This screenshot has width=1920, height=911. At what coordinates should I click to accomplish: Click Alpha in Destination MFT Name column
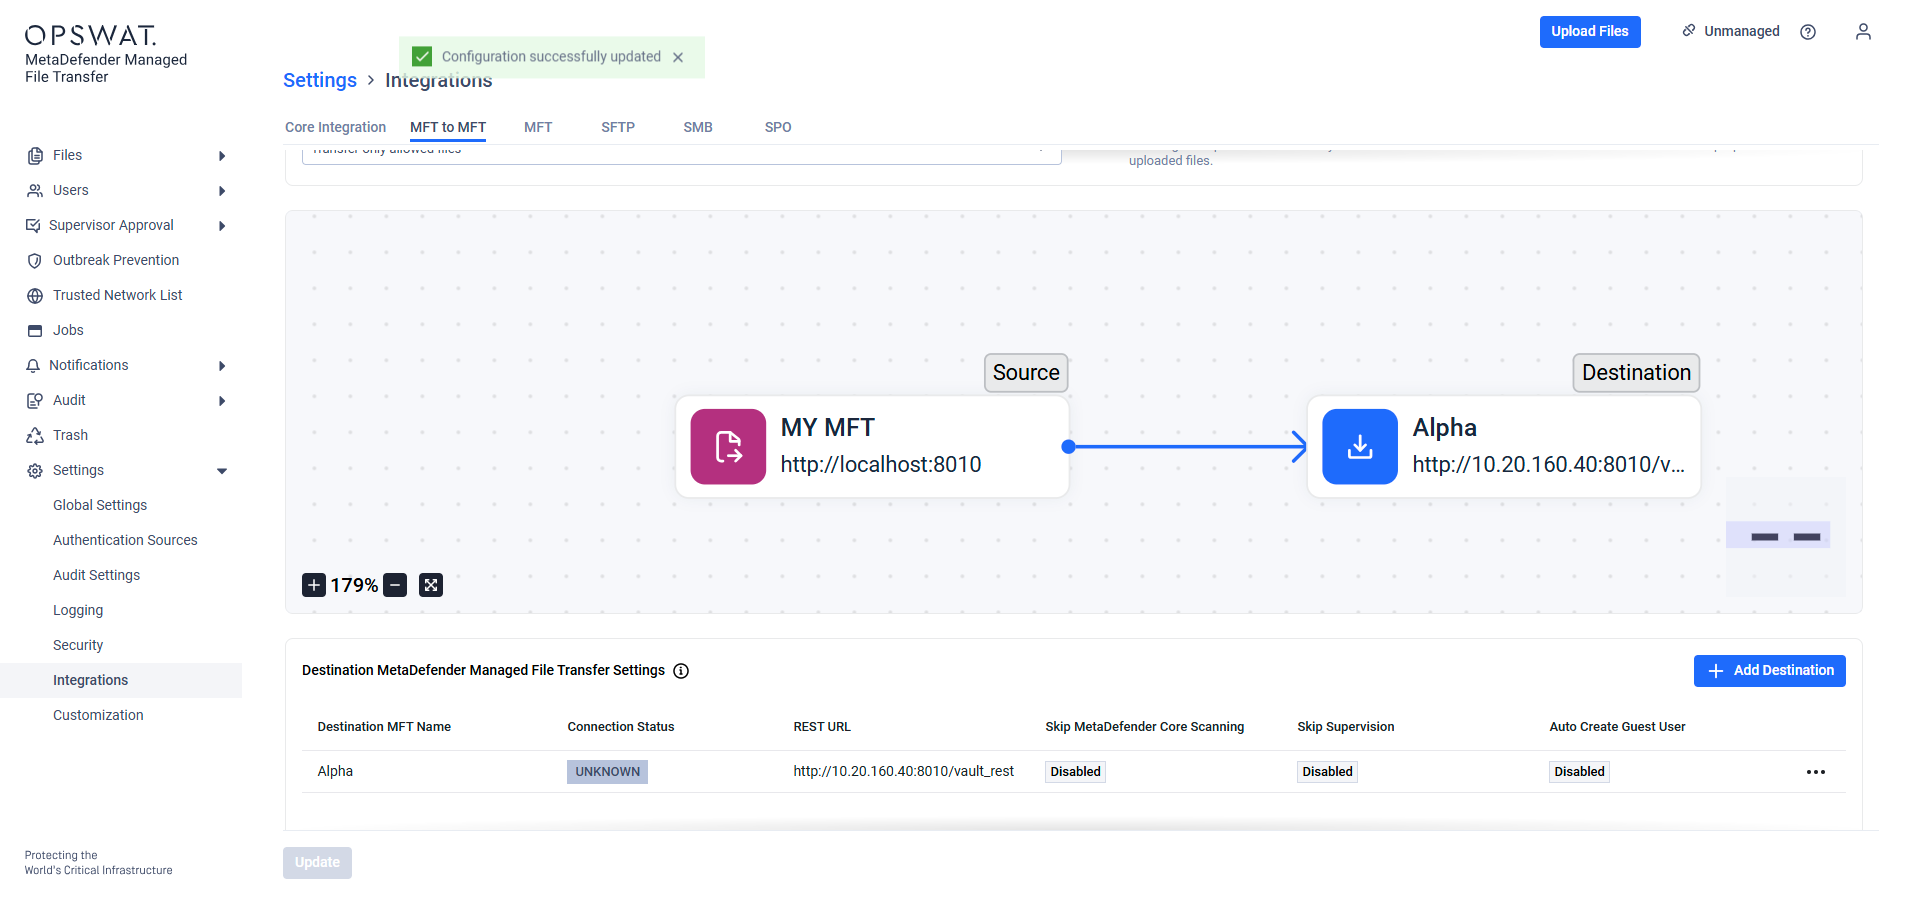(x=335, y=772)
